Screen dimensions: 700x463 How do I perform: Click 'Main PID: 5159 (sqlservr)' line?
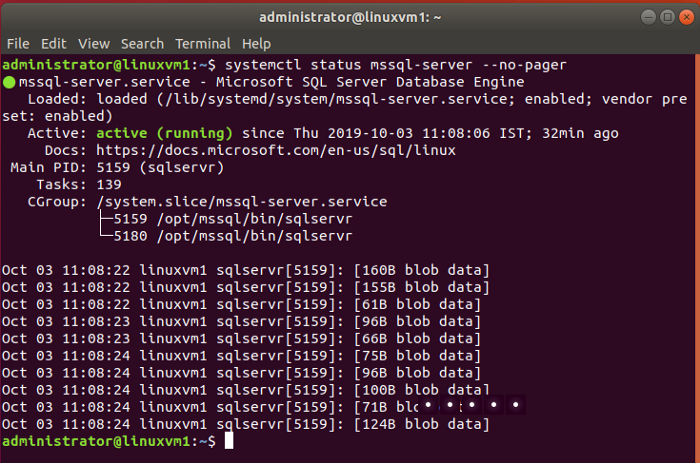tap(117, 168)
